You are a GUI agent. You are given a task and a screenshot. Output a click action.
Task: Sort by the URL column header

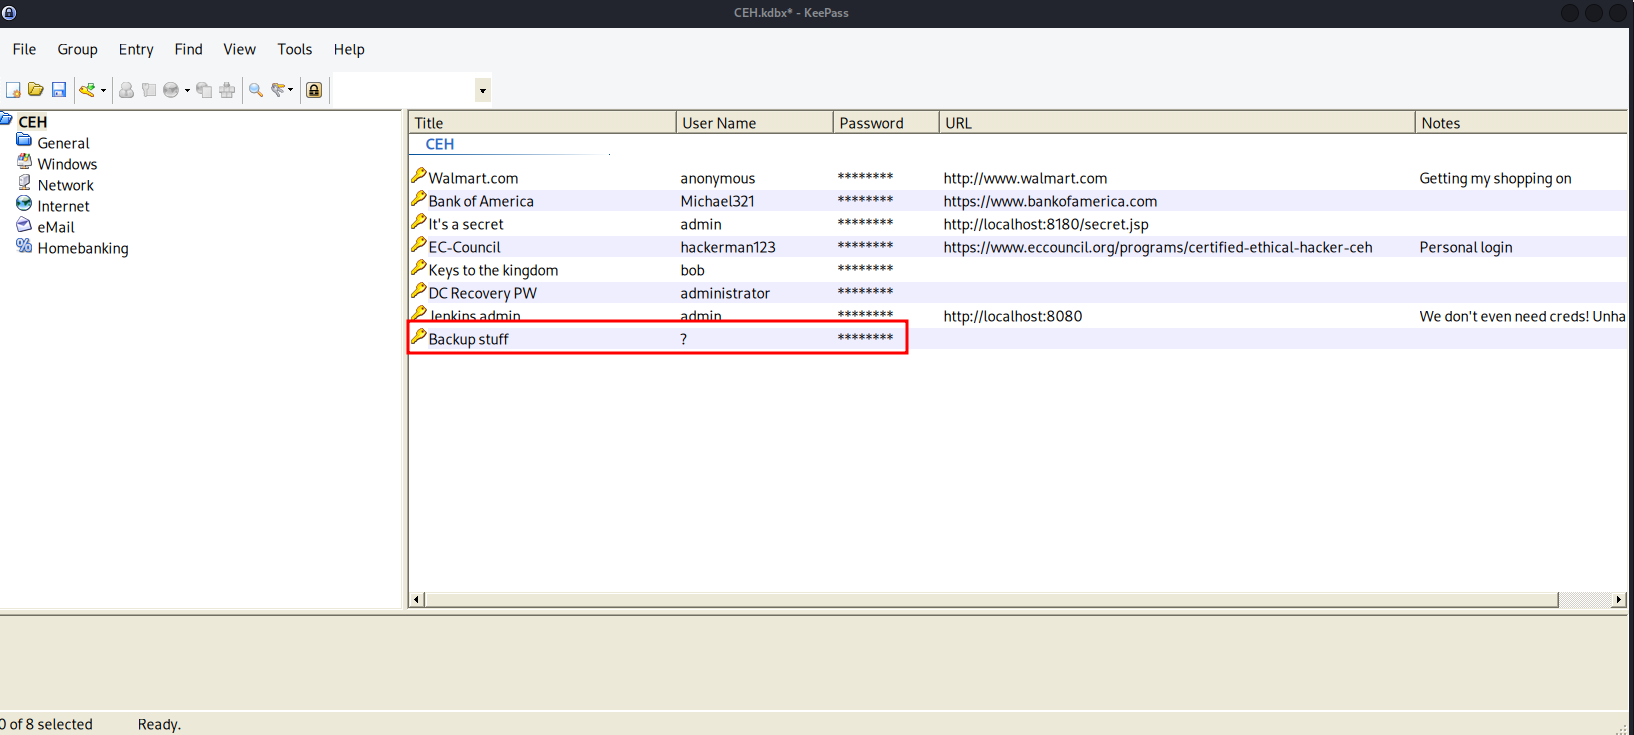(x=1177, y=122)
